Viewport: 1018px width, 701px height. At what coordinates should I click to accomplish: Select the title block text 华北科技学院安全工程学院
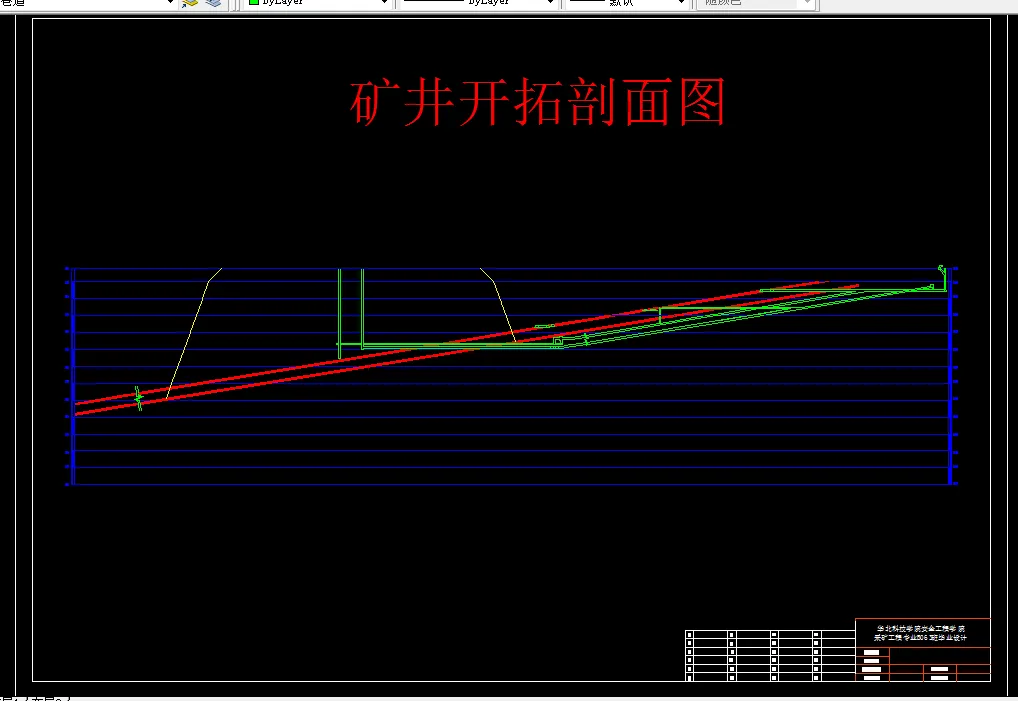point(921,629)
